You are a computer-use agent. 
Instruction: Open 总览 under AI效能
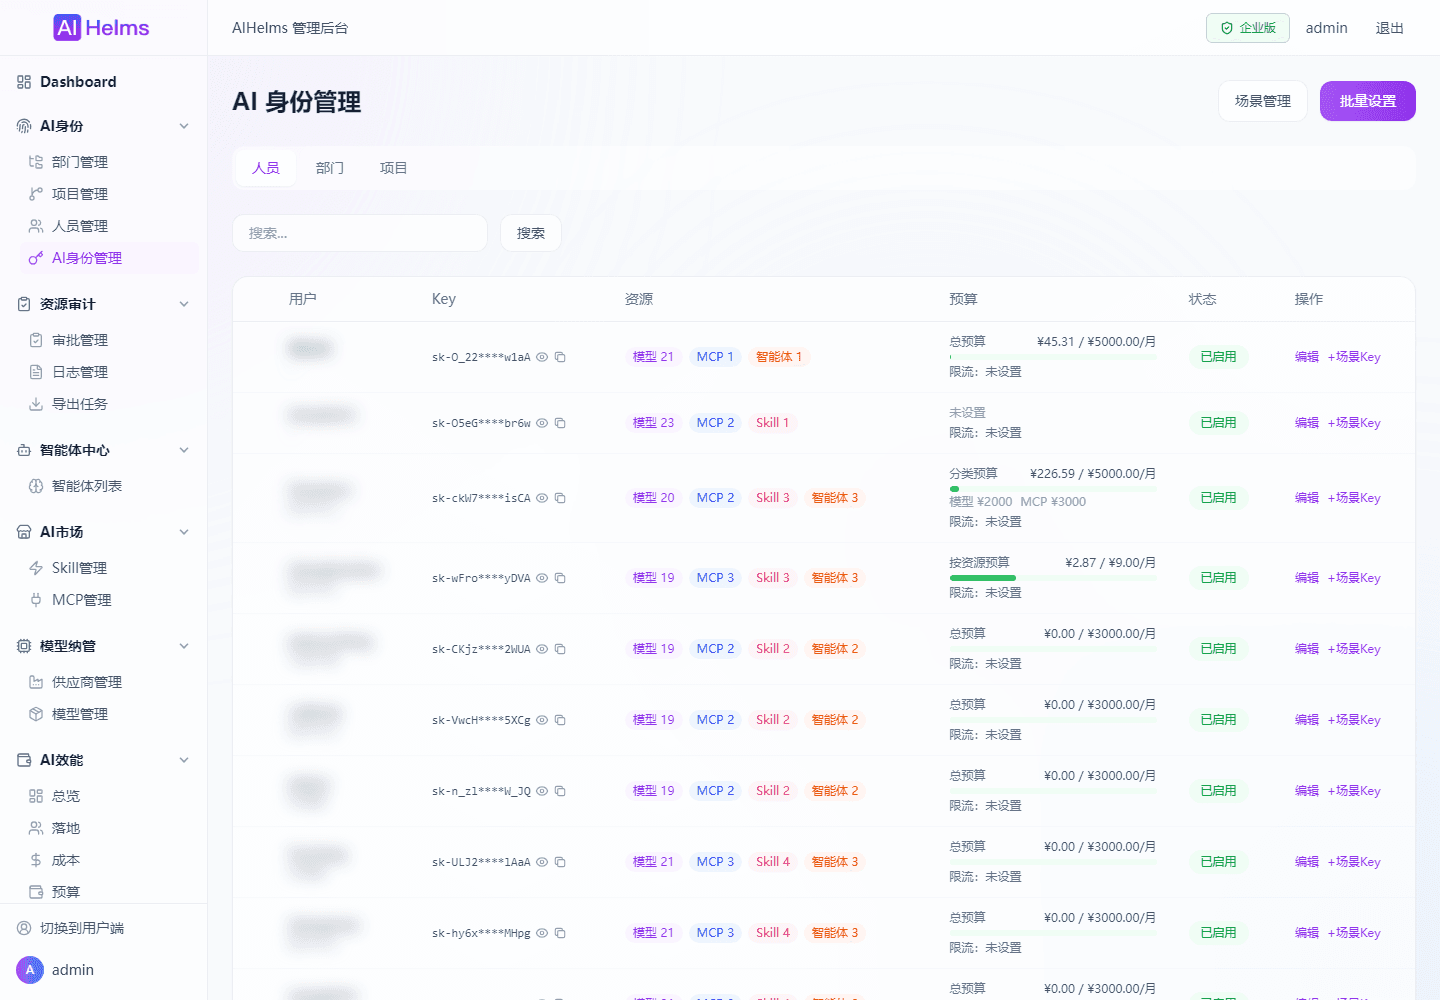pyautogui.click(x=109, y=796)
